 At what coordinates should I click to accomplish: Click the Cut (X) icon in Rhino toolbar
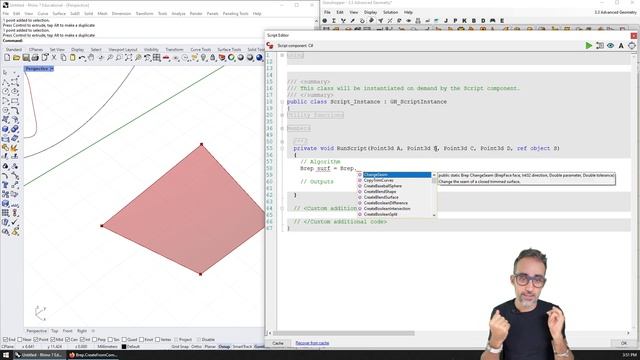click(x=54, y=58)
